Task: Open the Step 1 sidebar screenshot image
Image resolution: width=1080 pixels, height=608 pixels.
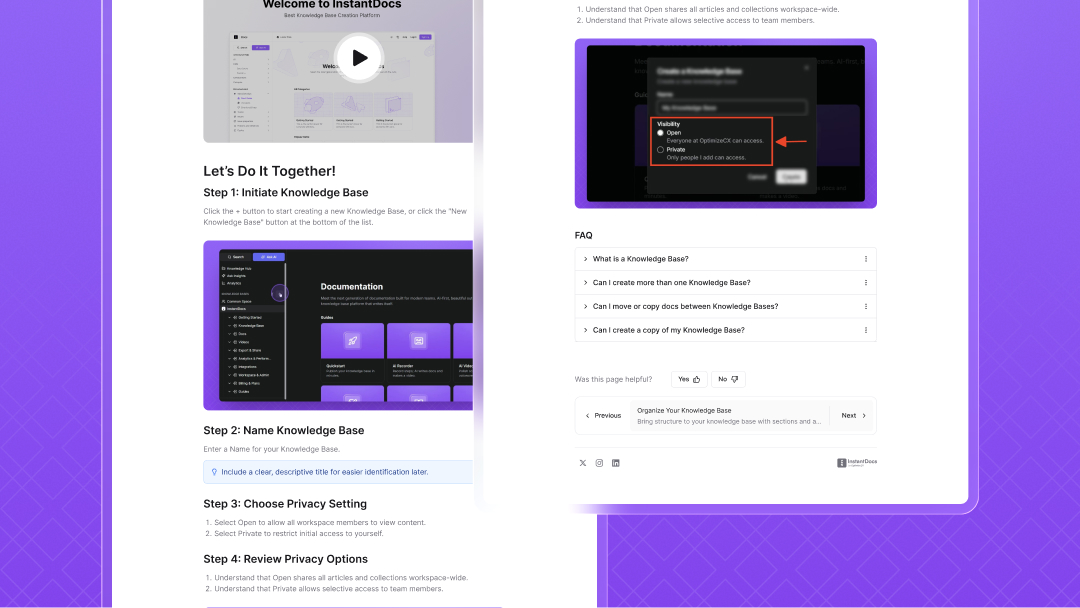Action: (338, 325)
